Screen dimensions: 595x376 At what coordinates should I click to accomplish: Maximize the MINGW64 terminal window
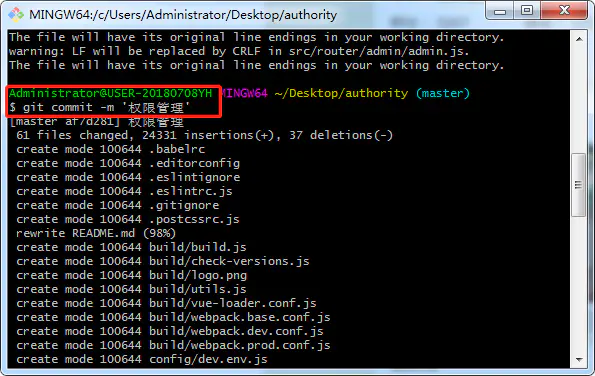[x=527, y=11]
